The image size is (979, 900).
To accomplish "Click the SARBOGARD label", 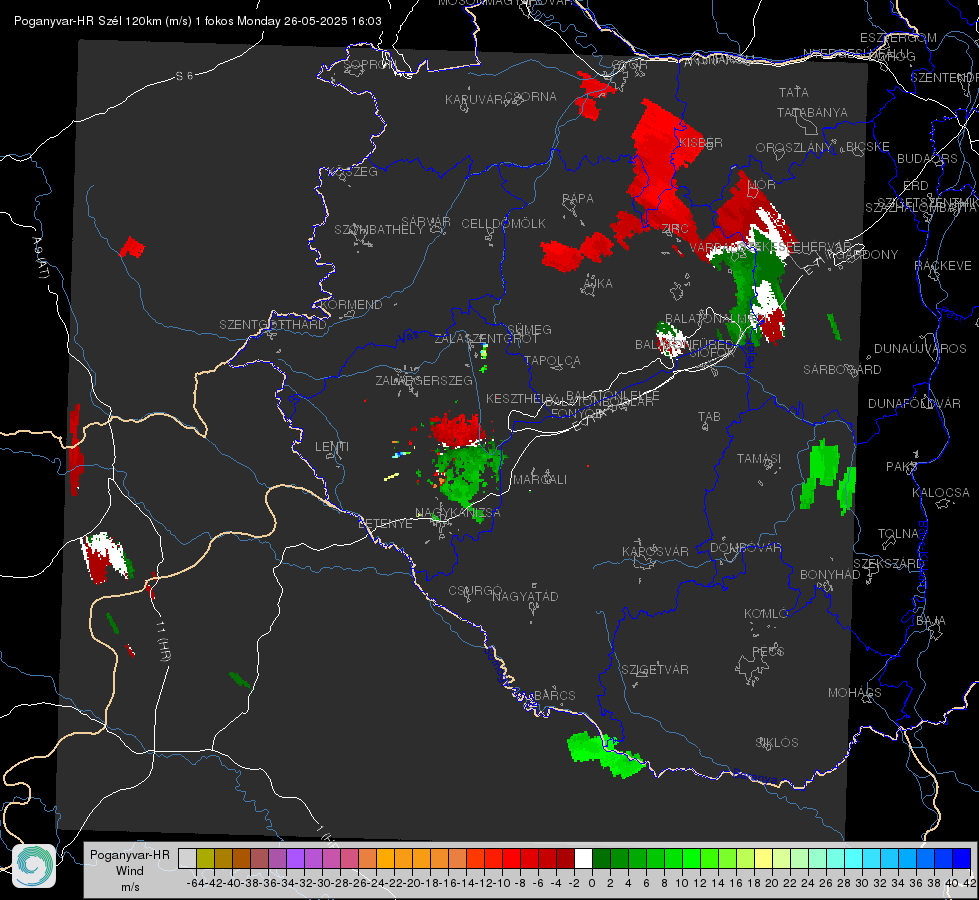I will coord(842,369).
